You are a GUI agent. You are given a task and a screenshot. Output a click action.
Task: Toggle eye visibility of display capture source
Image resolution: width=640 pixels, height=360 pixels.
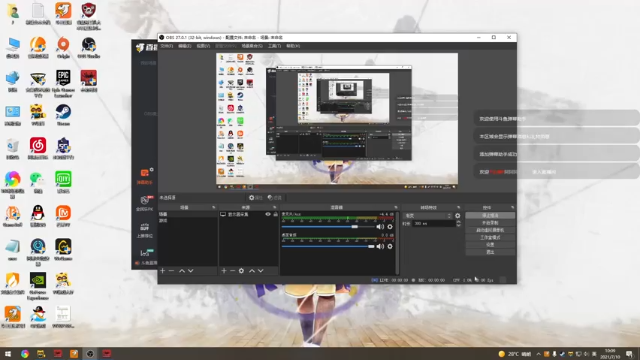[268, 214]
